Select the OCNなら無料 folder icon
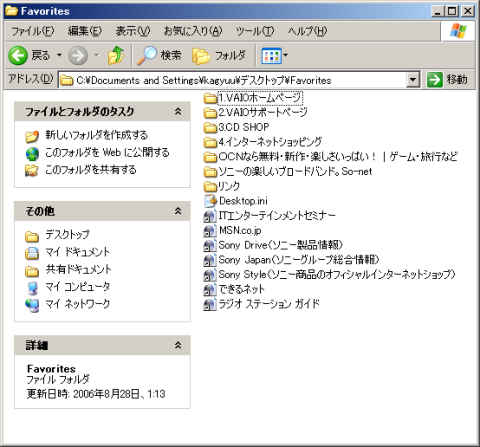The image size is (480, 447). [210, 157]
